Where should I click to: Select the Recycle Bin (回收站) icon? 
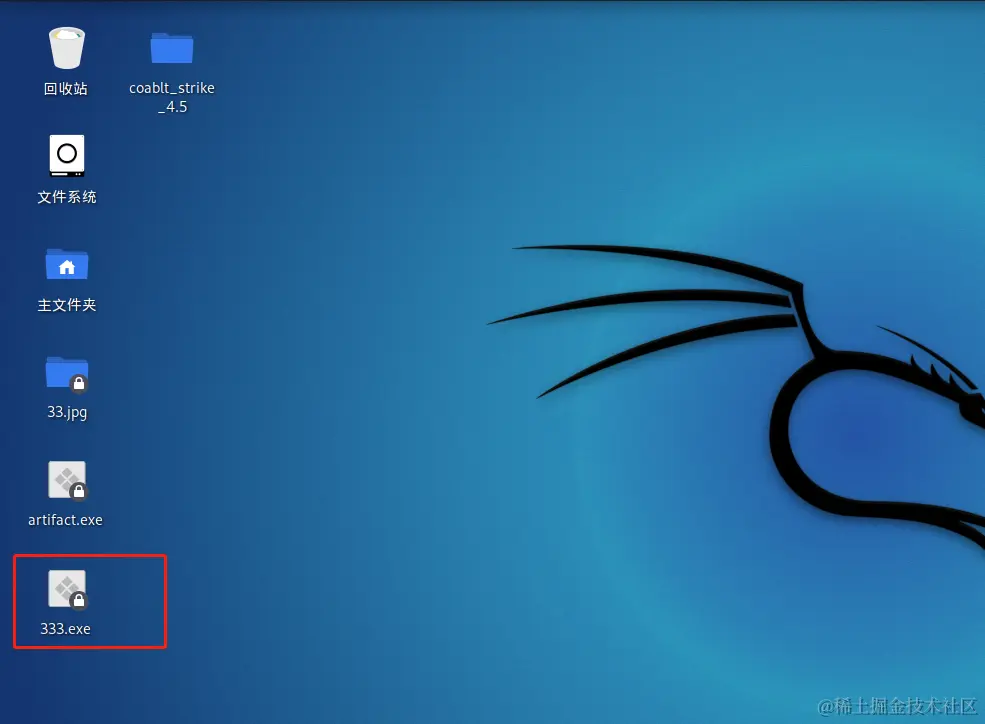[x=67, y=48]
